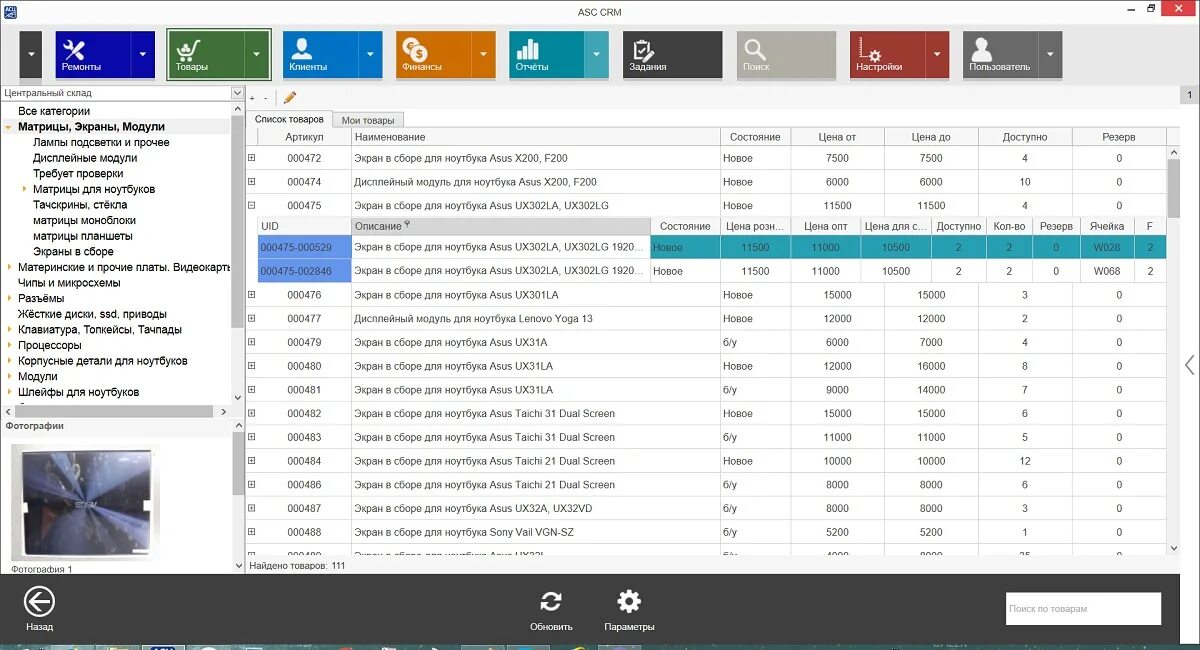The height and width of the screenshot is (650, 1200).
Task: Sort by Артикул column header
Action: (304, 137)
